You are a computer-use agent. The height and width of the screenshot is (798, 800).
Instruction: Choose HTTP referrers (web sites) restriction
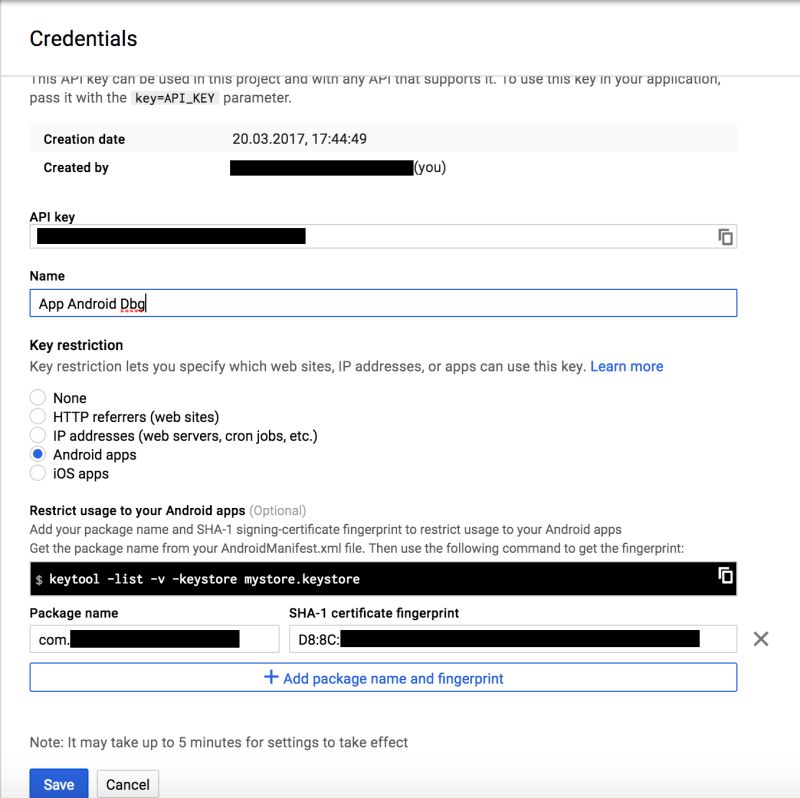click(x=38, y=416)
